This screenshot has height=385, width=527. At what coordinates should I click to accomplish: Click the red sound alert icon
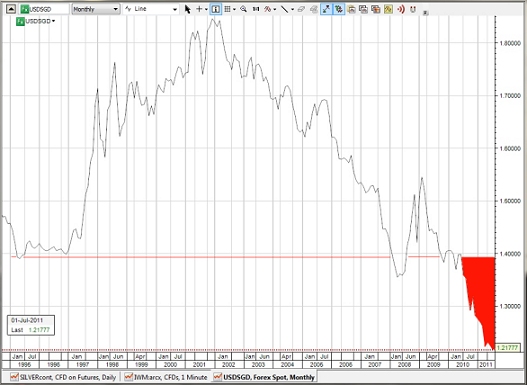click(x=401, y=9)
